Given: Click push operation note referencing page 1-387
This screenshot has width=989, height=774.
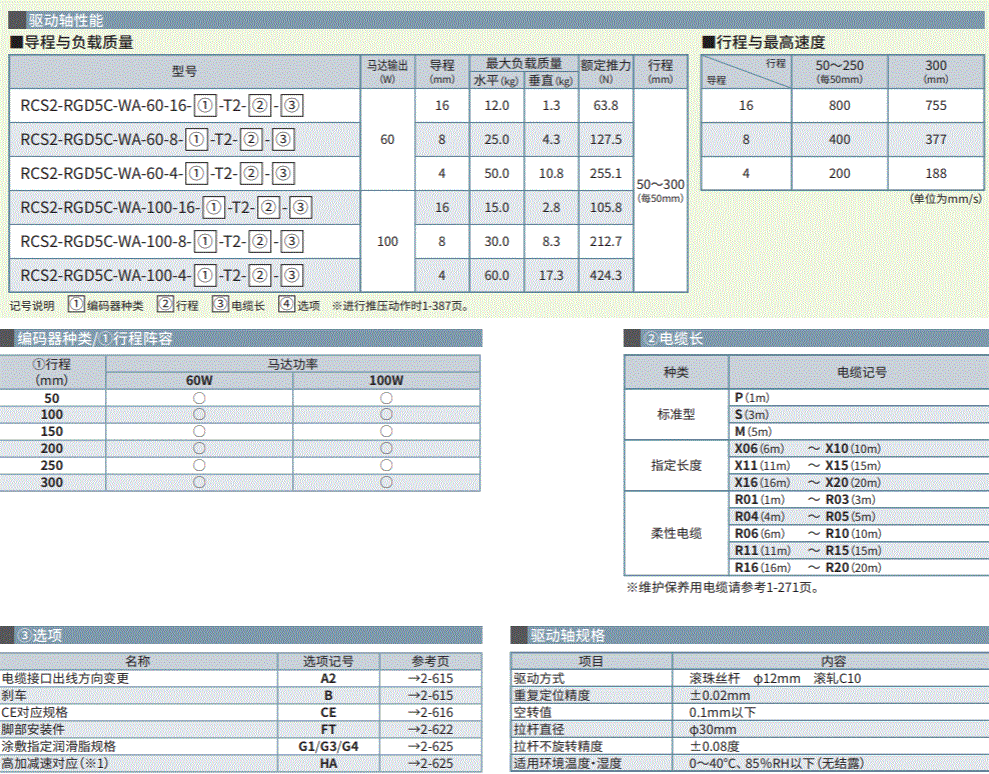Looking at the screenshot, I should click(401, 306).
